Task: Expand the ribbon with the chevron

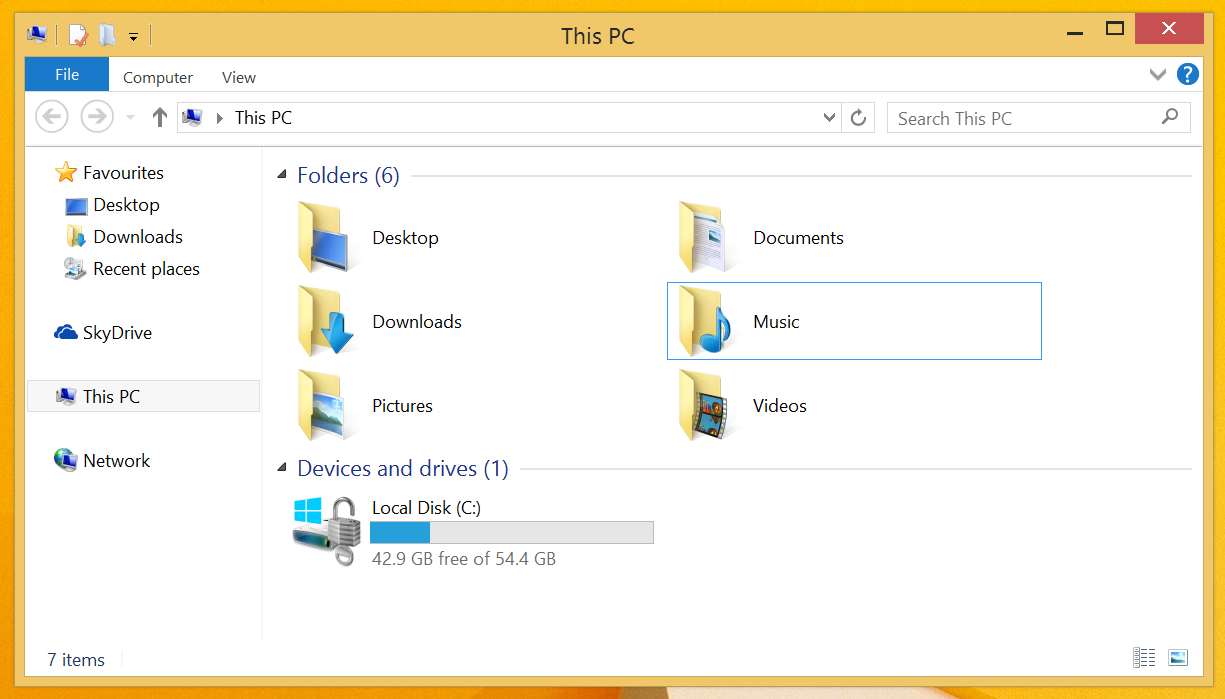Action: [x=1158, y=74]
